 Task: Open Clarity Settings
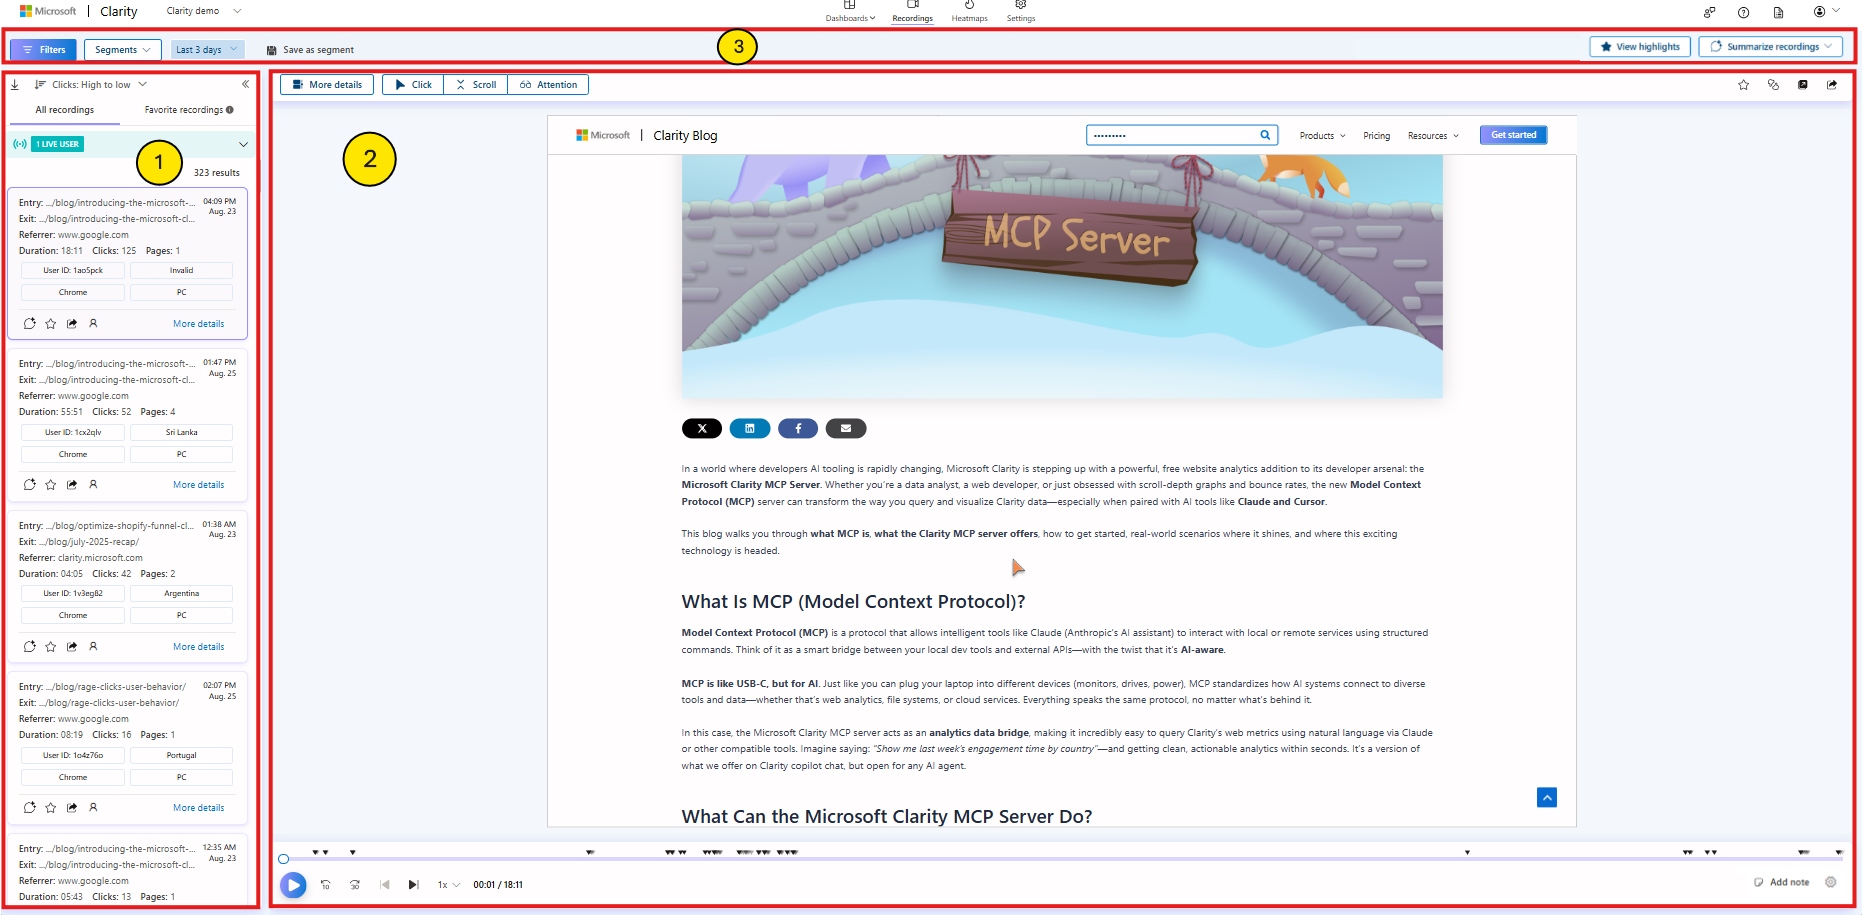tap(1021, 12)
